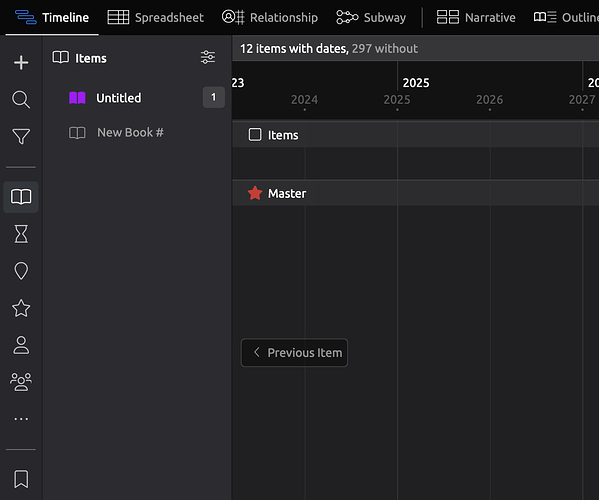Open Items panel settings sliders icon
This screenshot has width=599, height=500.
click(208, 57)
